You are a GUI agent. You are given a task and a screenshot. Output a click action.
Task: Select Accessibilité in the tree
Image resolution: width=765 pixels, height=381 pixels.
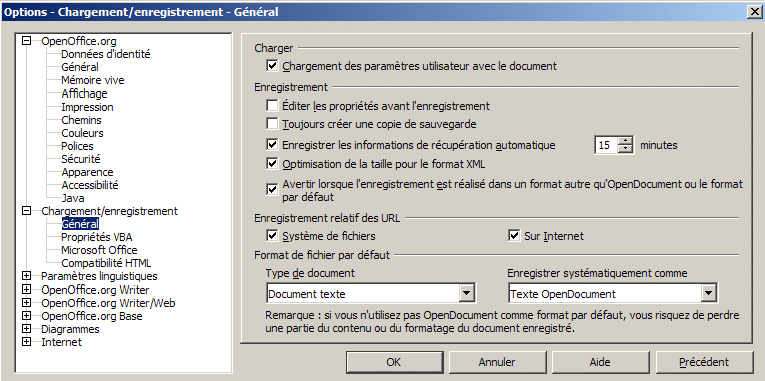[89, 185]
